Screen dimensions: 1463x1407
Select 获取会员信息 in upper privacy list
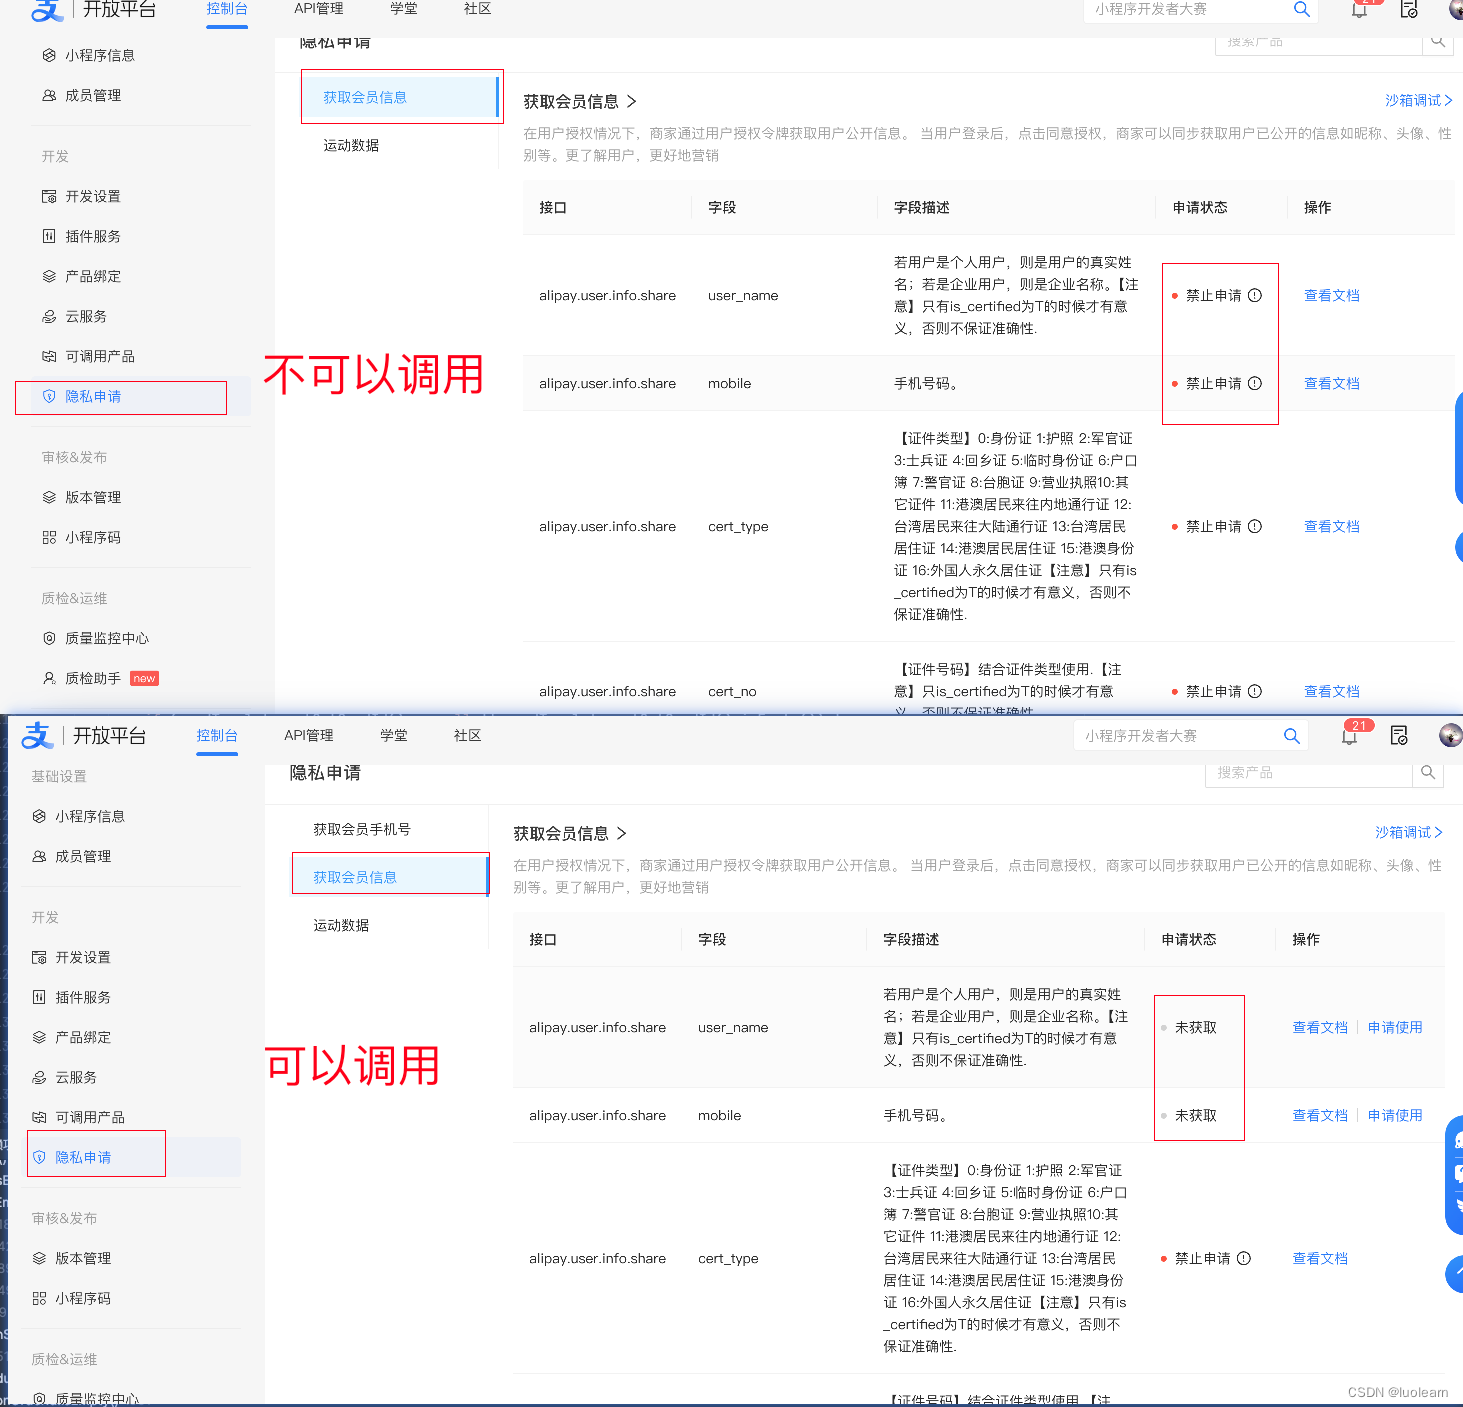tap(400, 97)
